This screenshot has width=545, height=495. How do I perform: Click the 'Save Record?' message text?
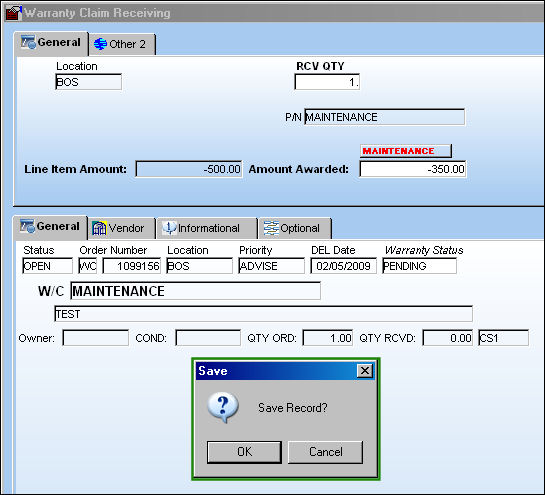(293, 408)
